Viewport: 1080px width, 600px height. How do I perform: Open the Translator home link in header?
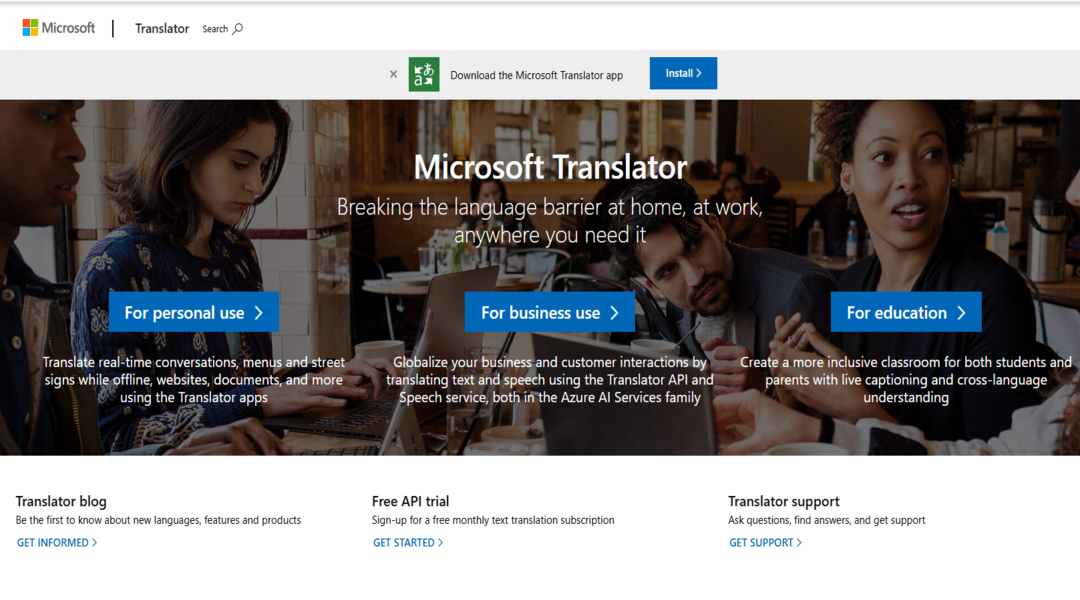click(162, 29)
